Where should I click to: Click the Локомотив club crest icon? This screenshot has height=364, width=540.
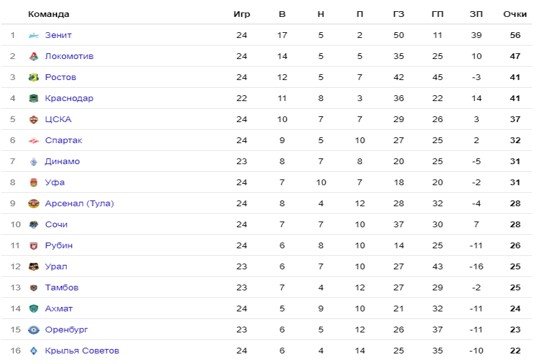coord(33,56)
